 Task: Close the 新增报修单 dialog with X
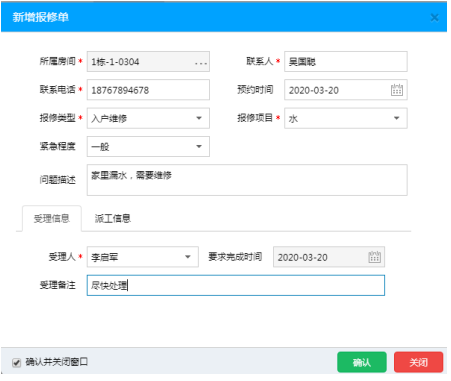pos(434,17)
